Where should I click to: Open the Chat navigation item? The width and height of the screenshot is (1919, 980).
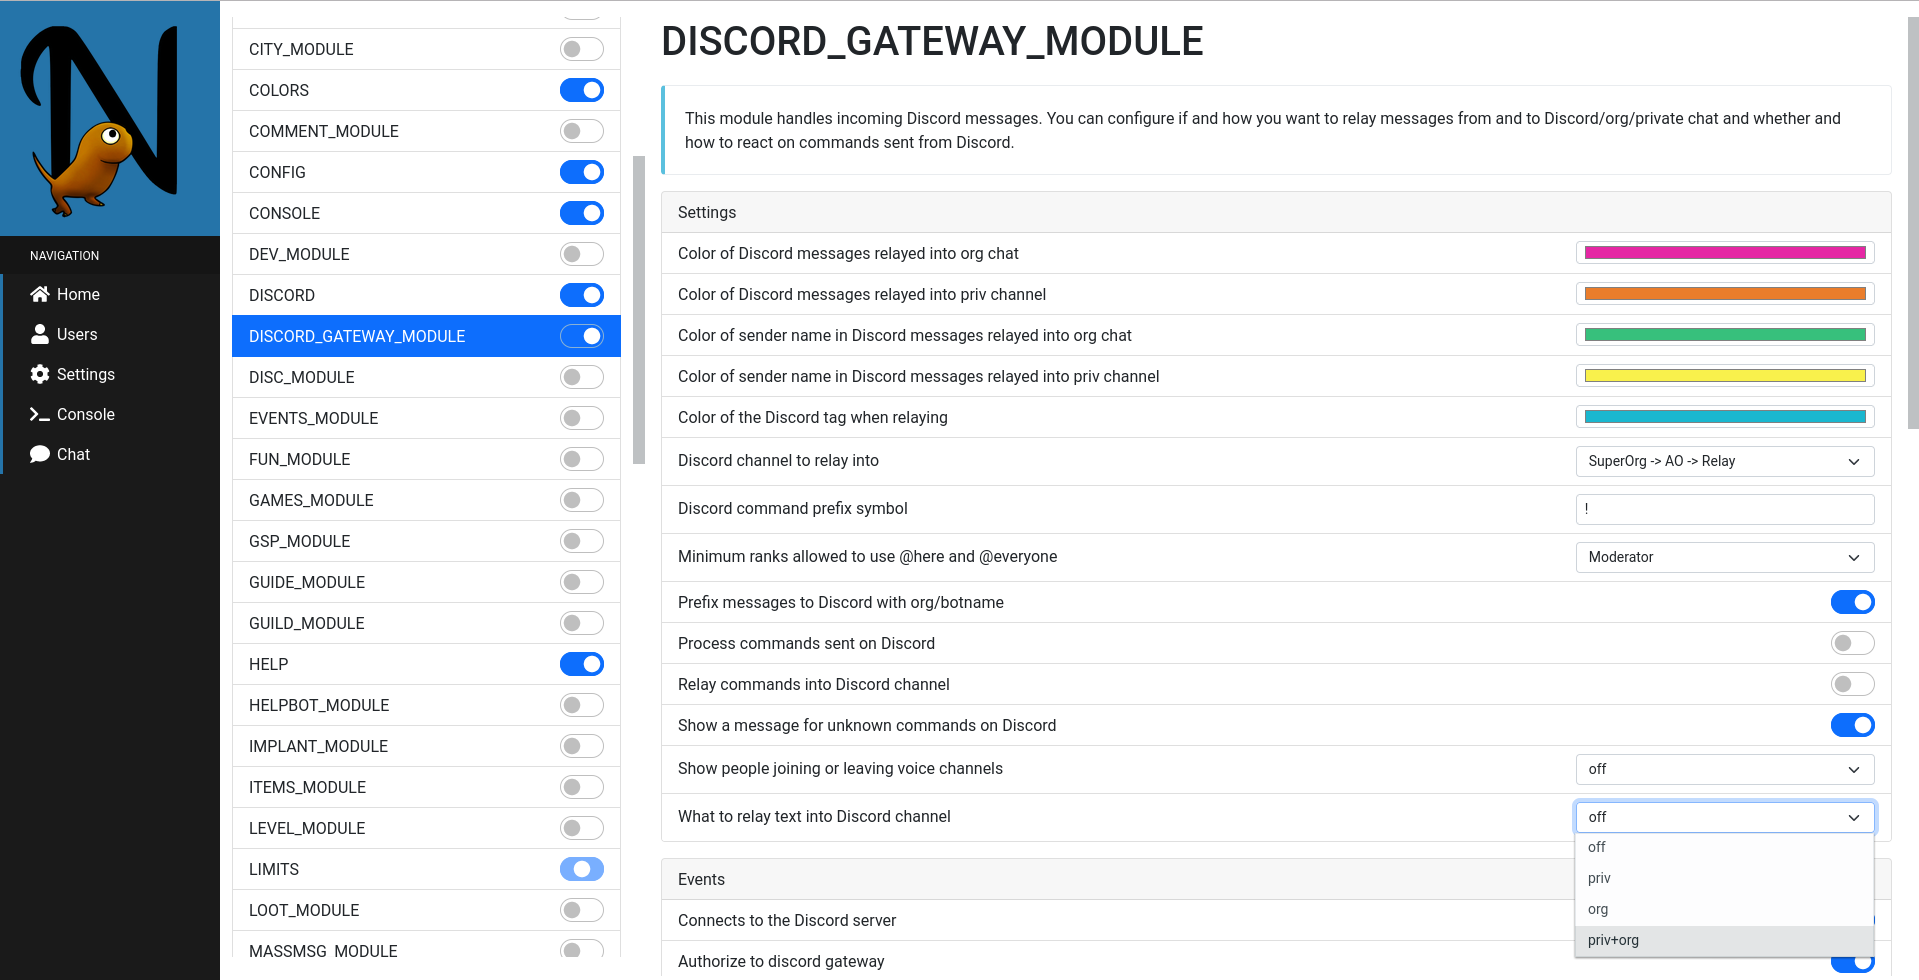[x=110, y=454]
